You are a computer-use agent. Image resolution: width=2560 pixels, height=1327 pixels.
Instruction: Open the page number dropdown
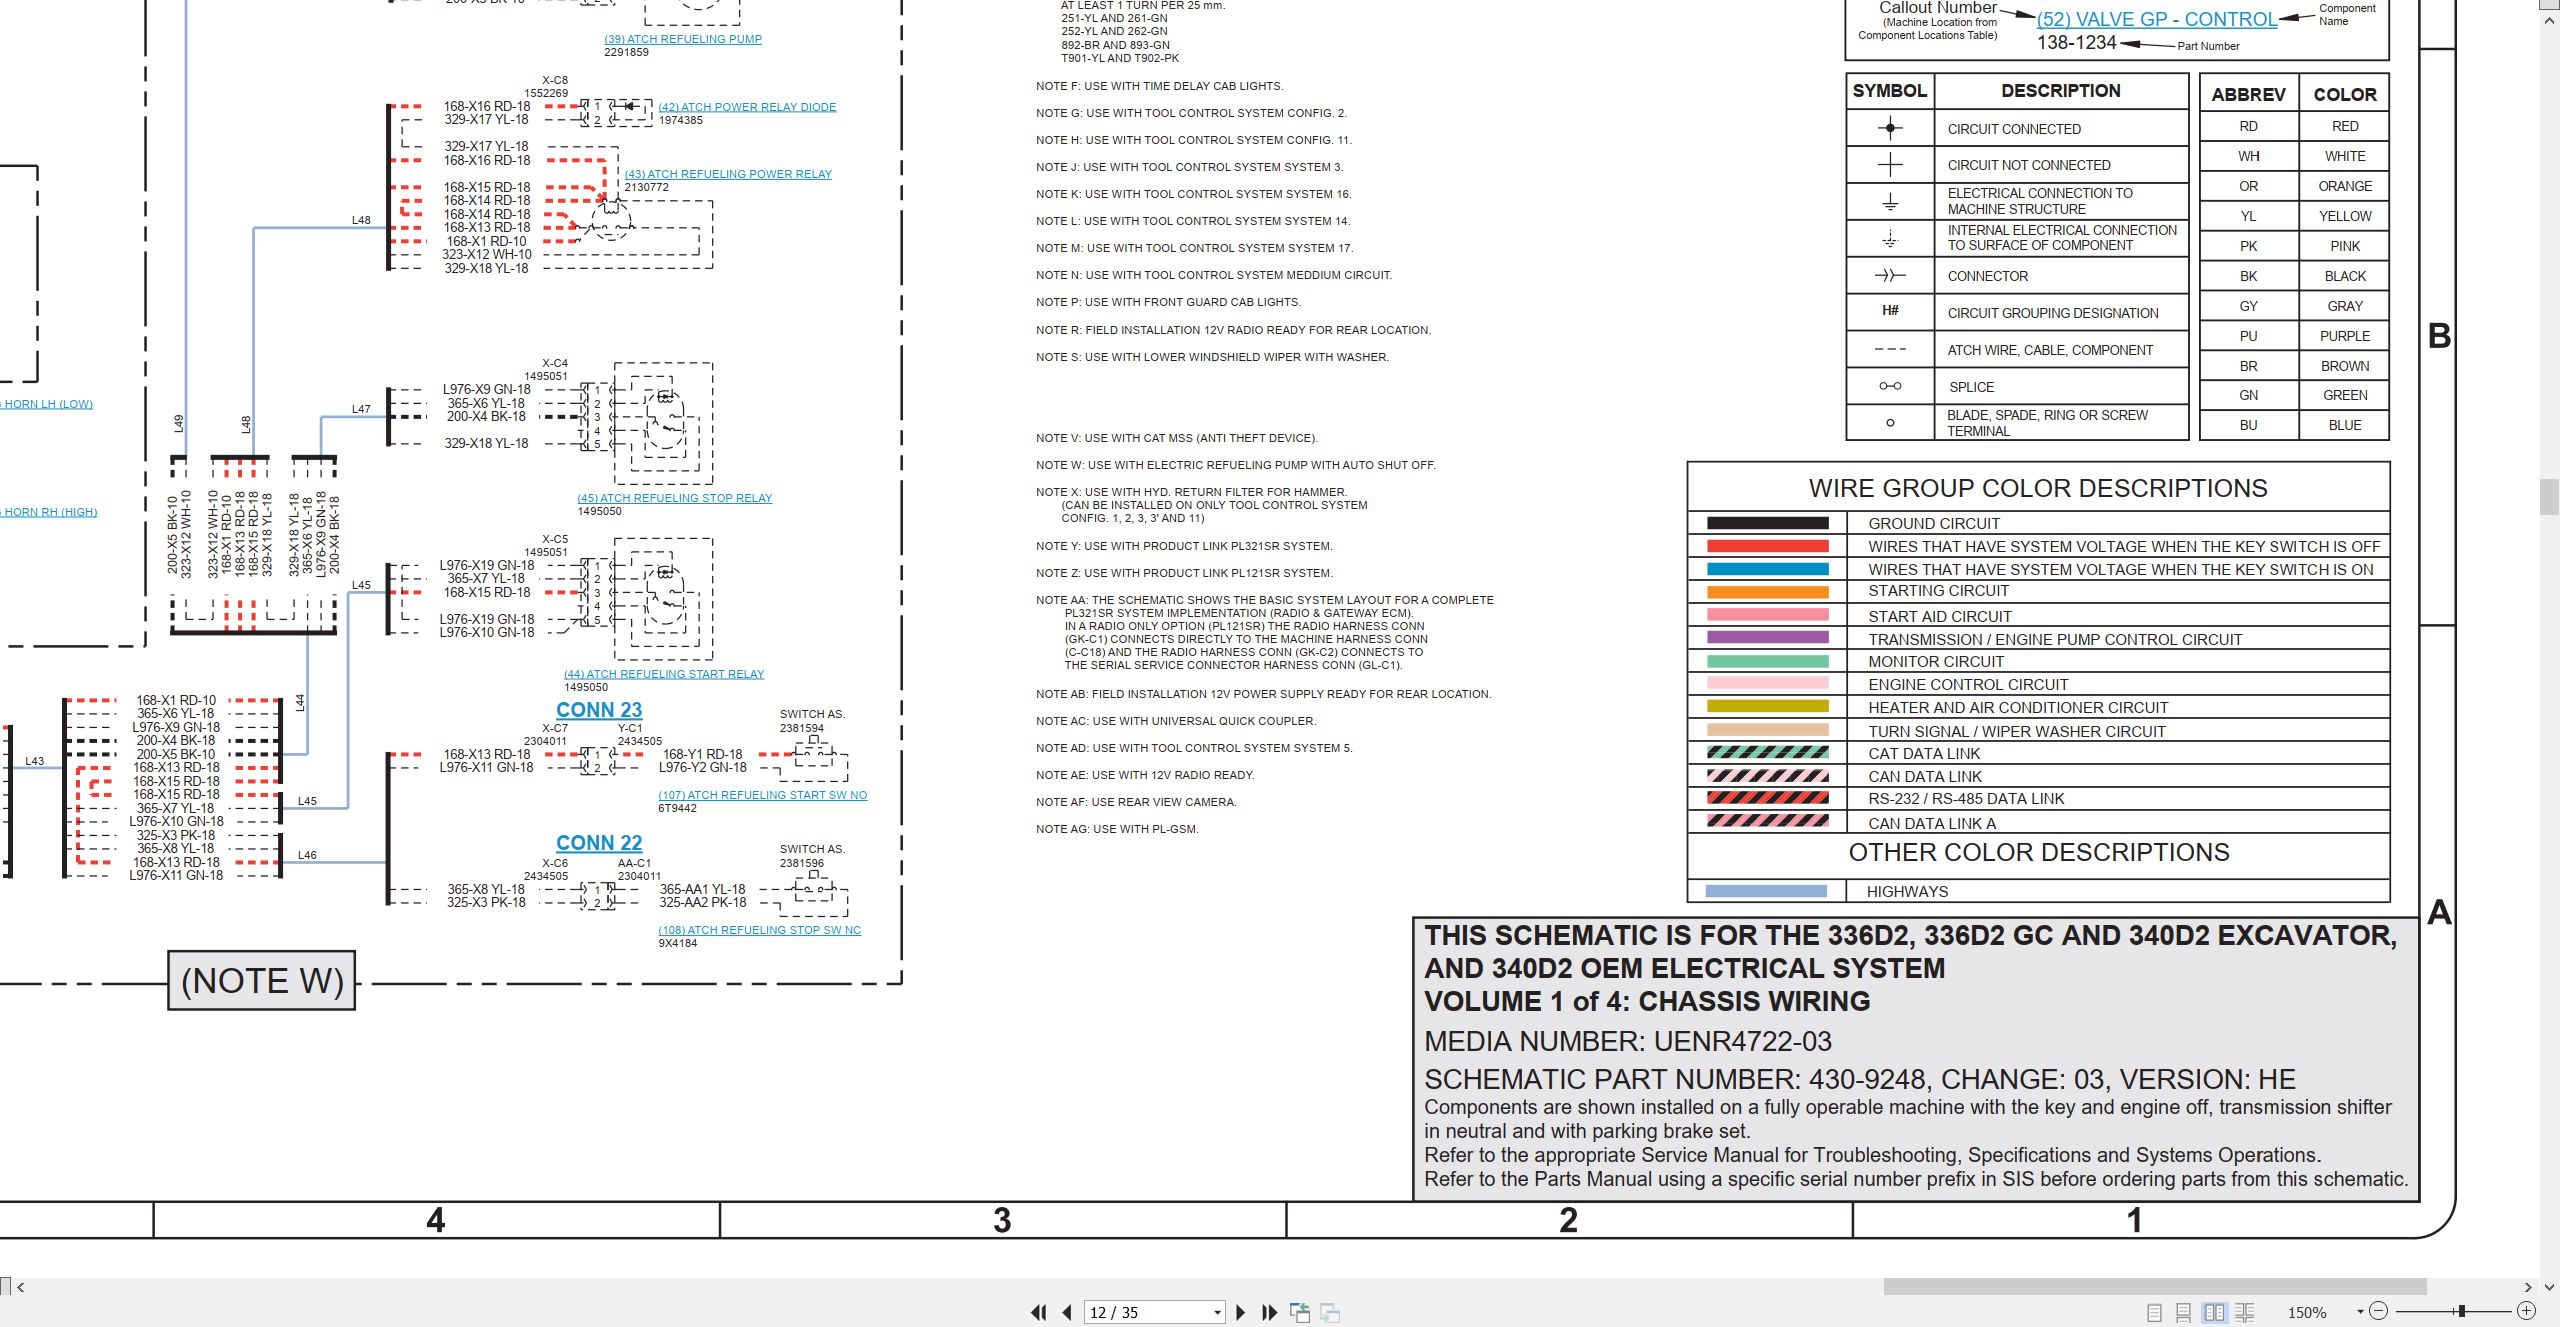pos(1217,1313)
